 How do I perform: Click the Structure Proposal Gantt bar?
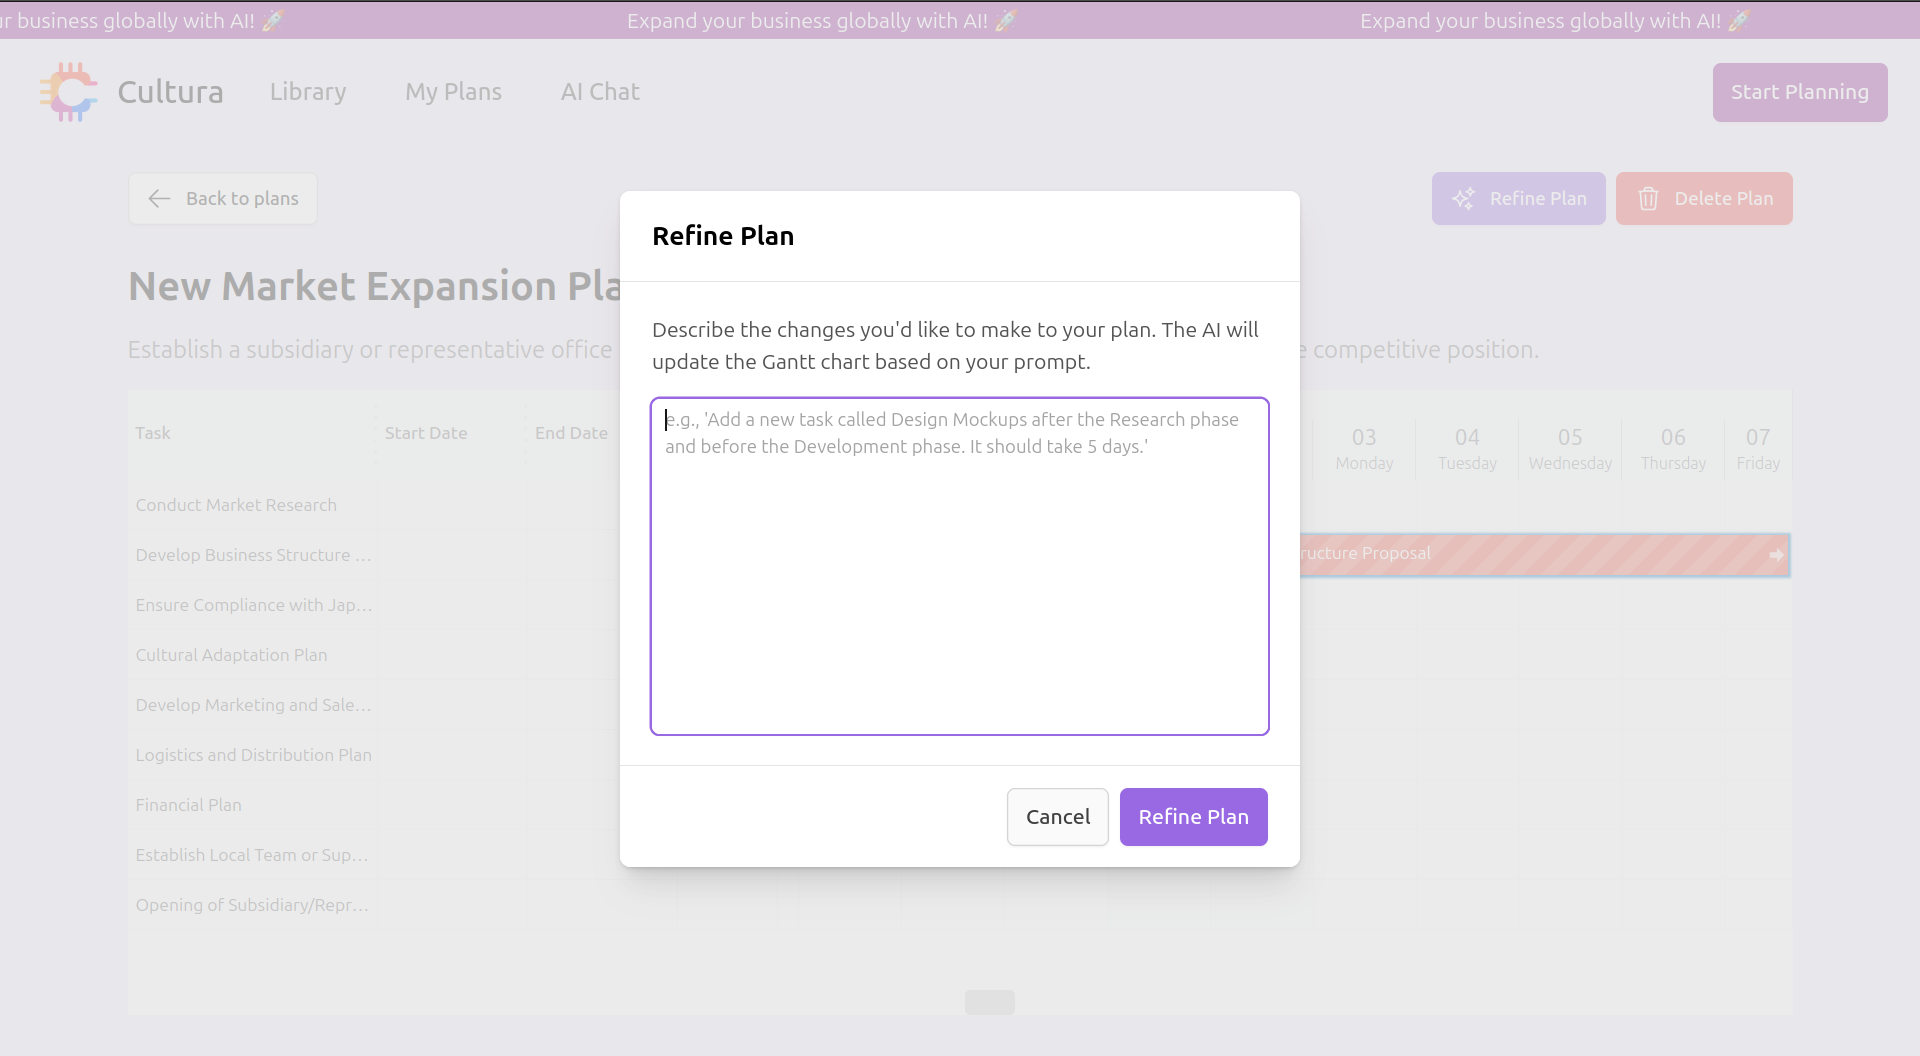coord(1544,555)
